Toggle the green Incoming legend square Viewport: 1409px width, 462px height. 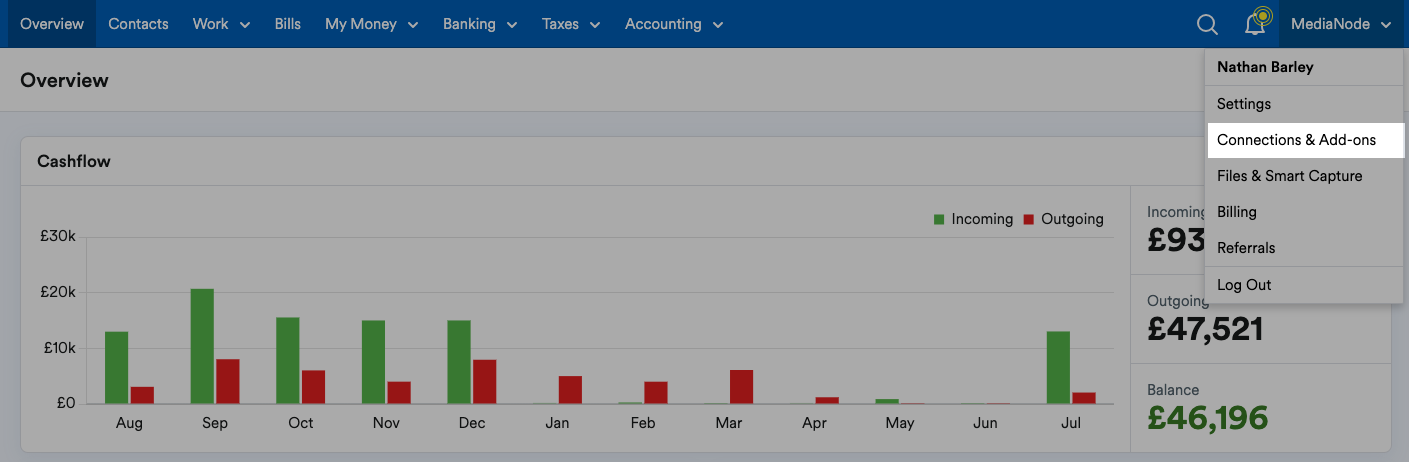939,219
